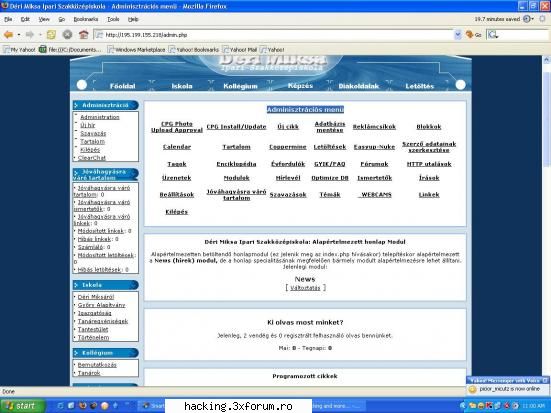Image resolution: width=551 pixels, height=413 pixels.
Task: Open the Fórumok admin link
Action: click(374, 164)
